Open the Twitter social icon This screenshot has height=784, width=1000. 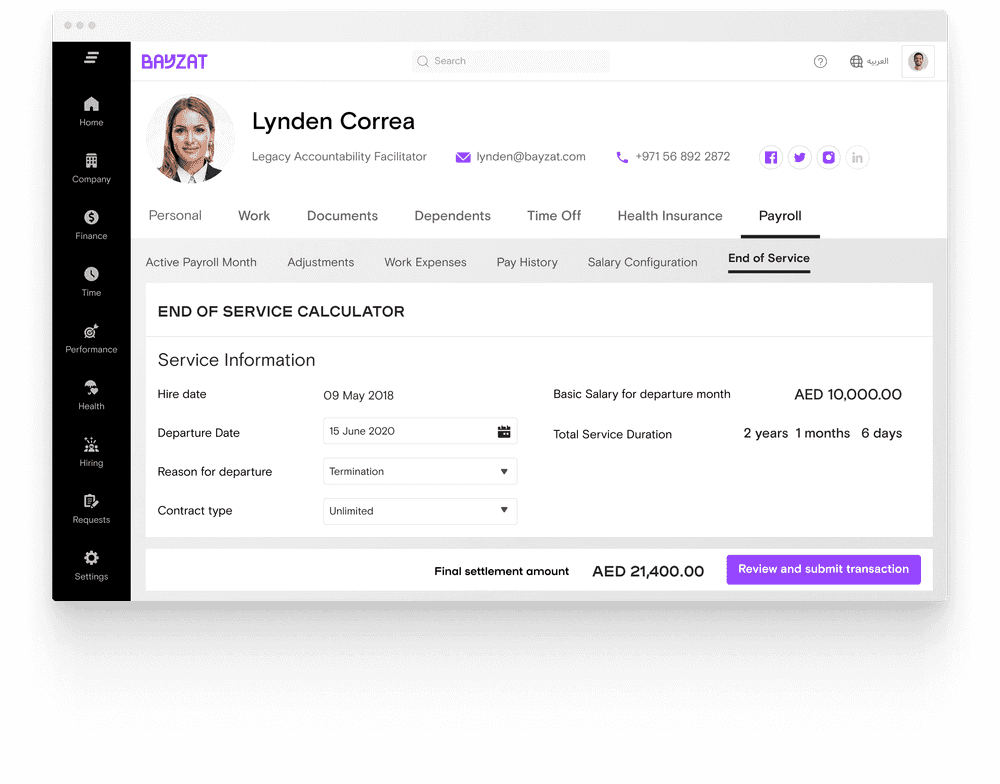799,158
